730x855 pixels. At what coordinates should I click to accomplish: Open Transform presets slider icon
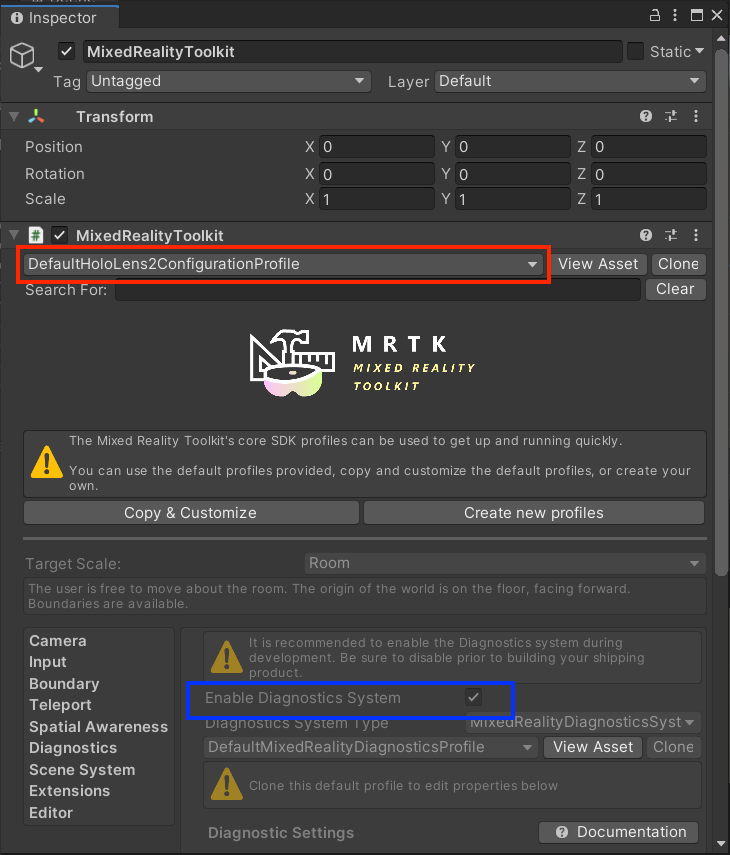tap(671, 117)
